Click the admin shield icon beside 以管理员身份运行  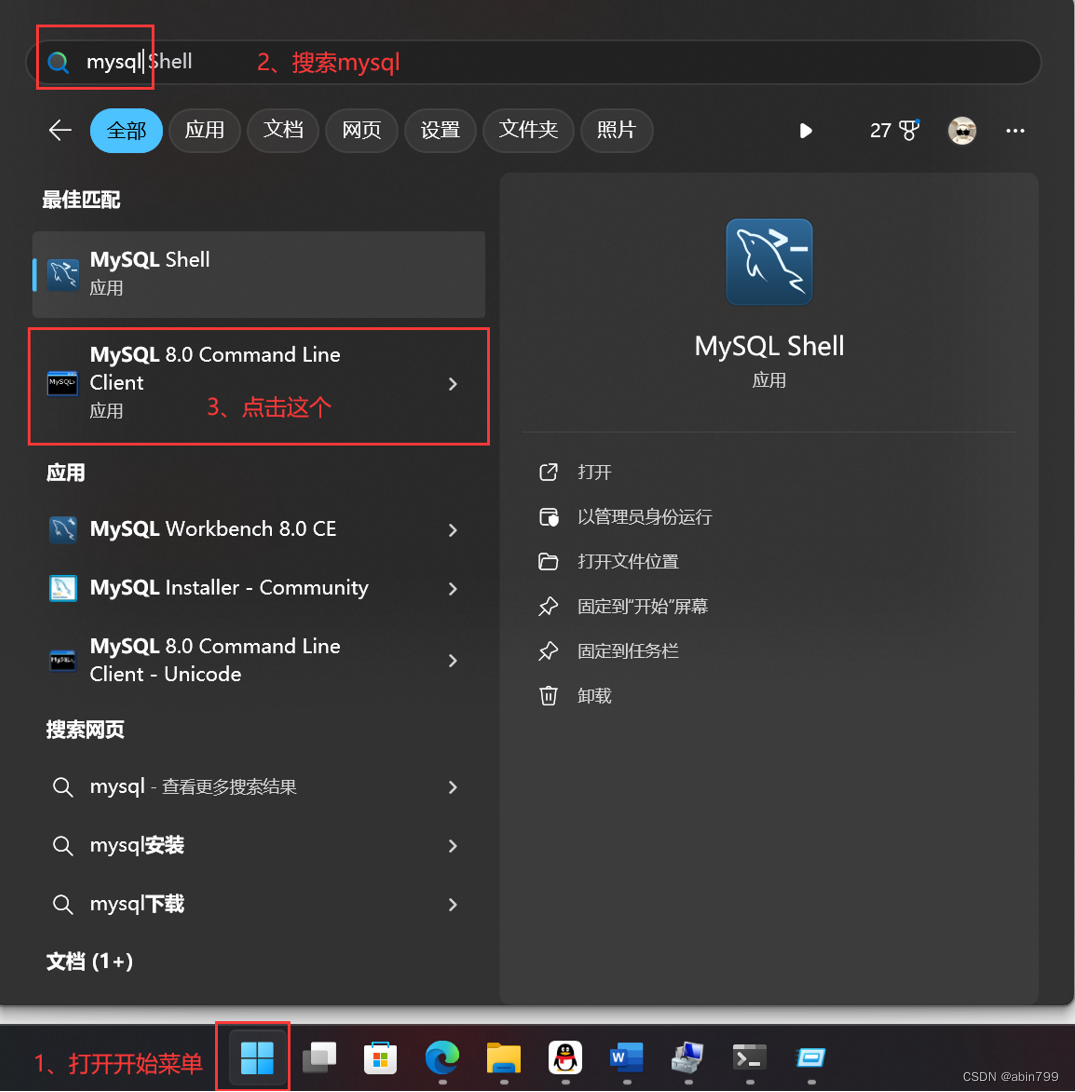tap(549, 517)
